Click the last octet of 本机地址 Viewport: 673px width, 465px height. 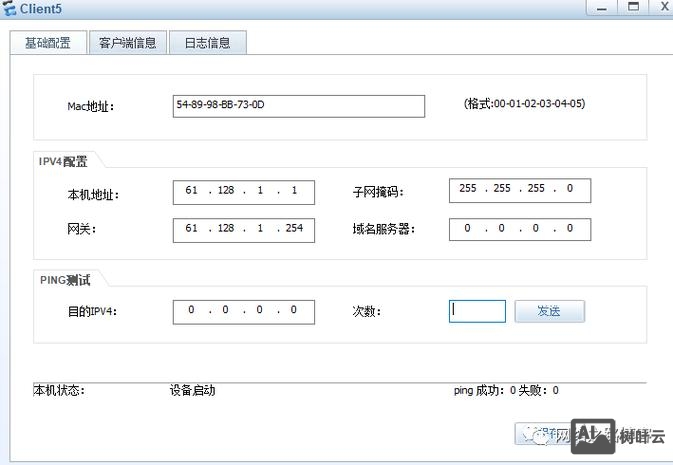click(x=294, y=191)
